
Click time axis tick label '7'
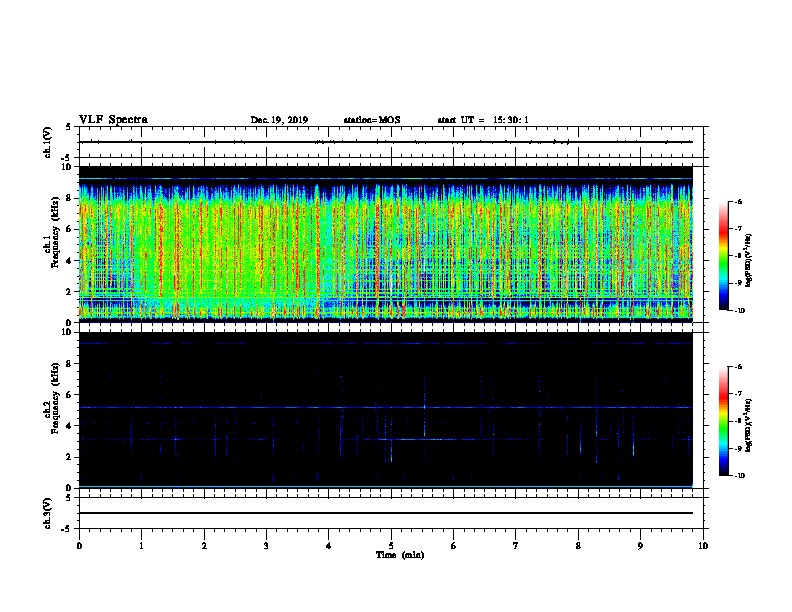pos(516,546)
